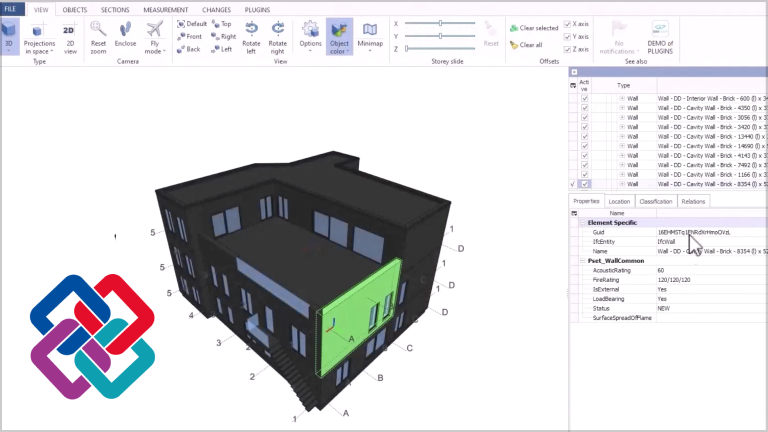Enable Fly mode camera
The image size is (768, 432).
(x=155, y=38)
